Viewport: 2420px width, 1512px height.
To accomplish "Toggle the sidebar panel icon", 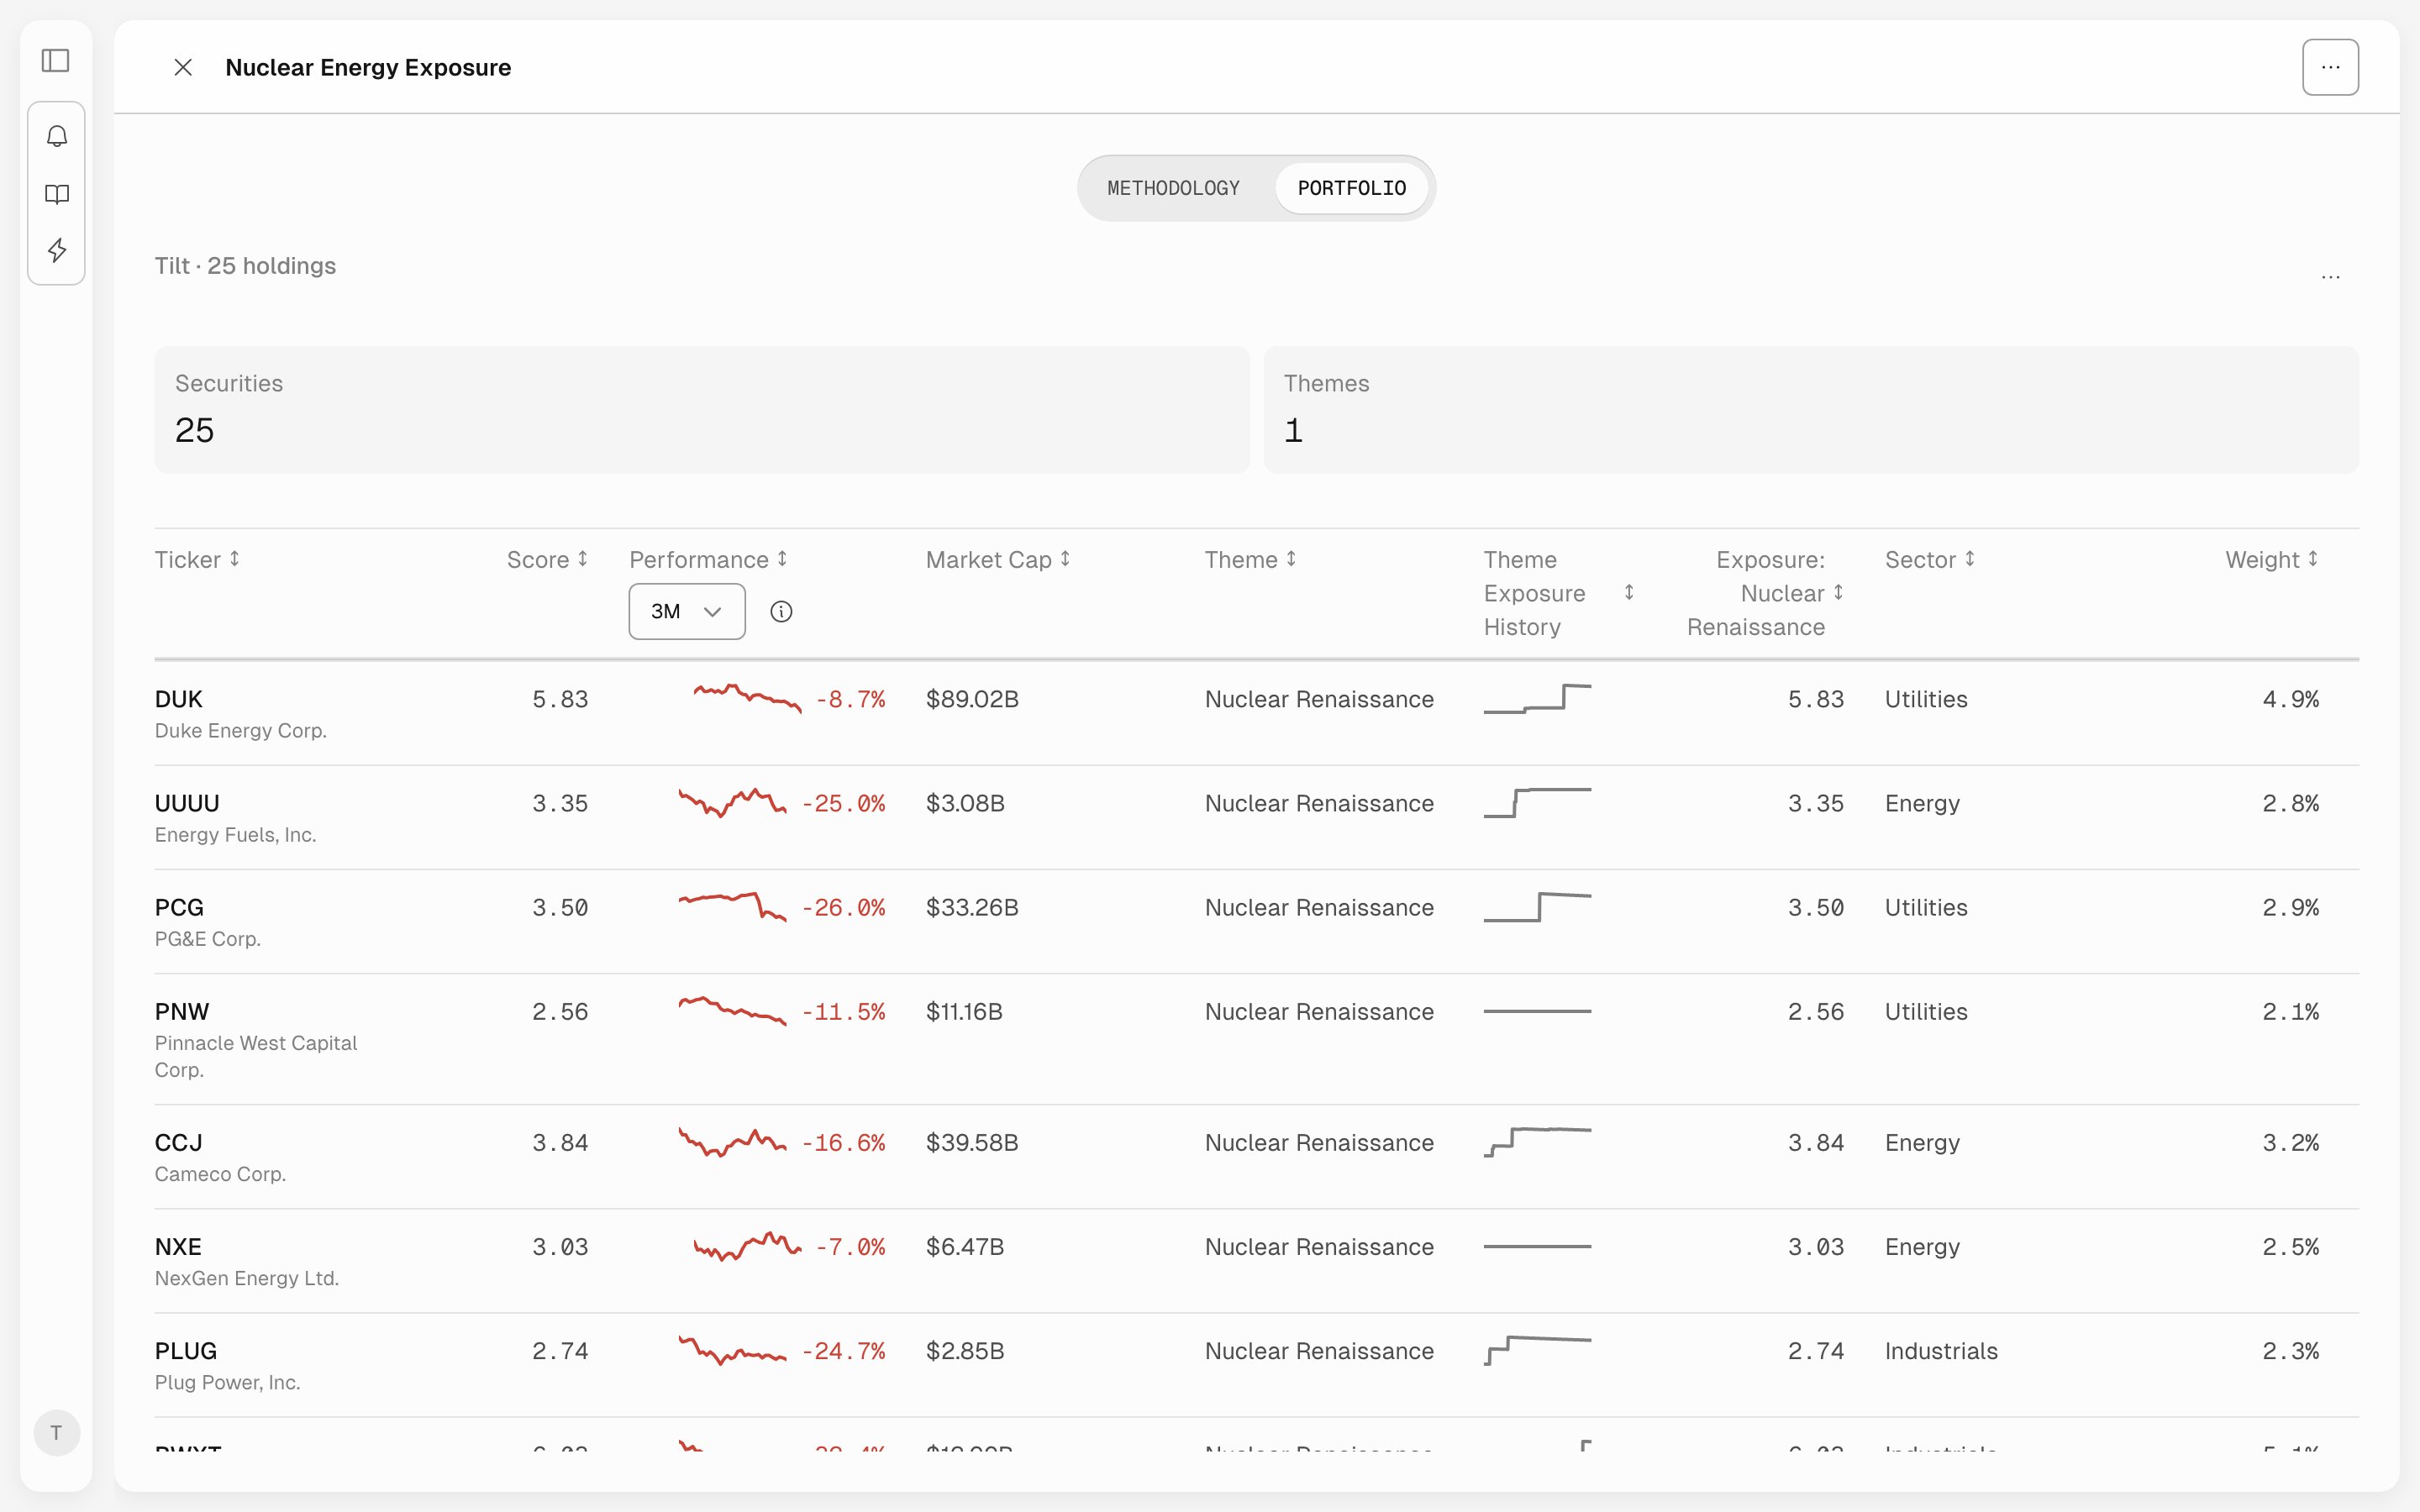I will click(x=56, y=61).
